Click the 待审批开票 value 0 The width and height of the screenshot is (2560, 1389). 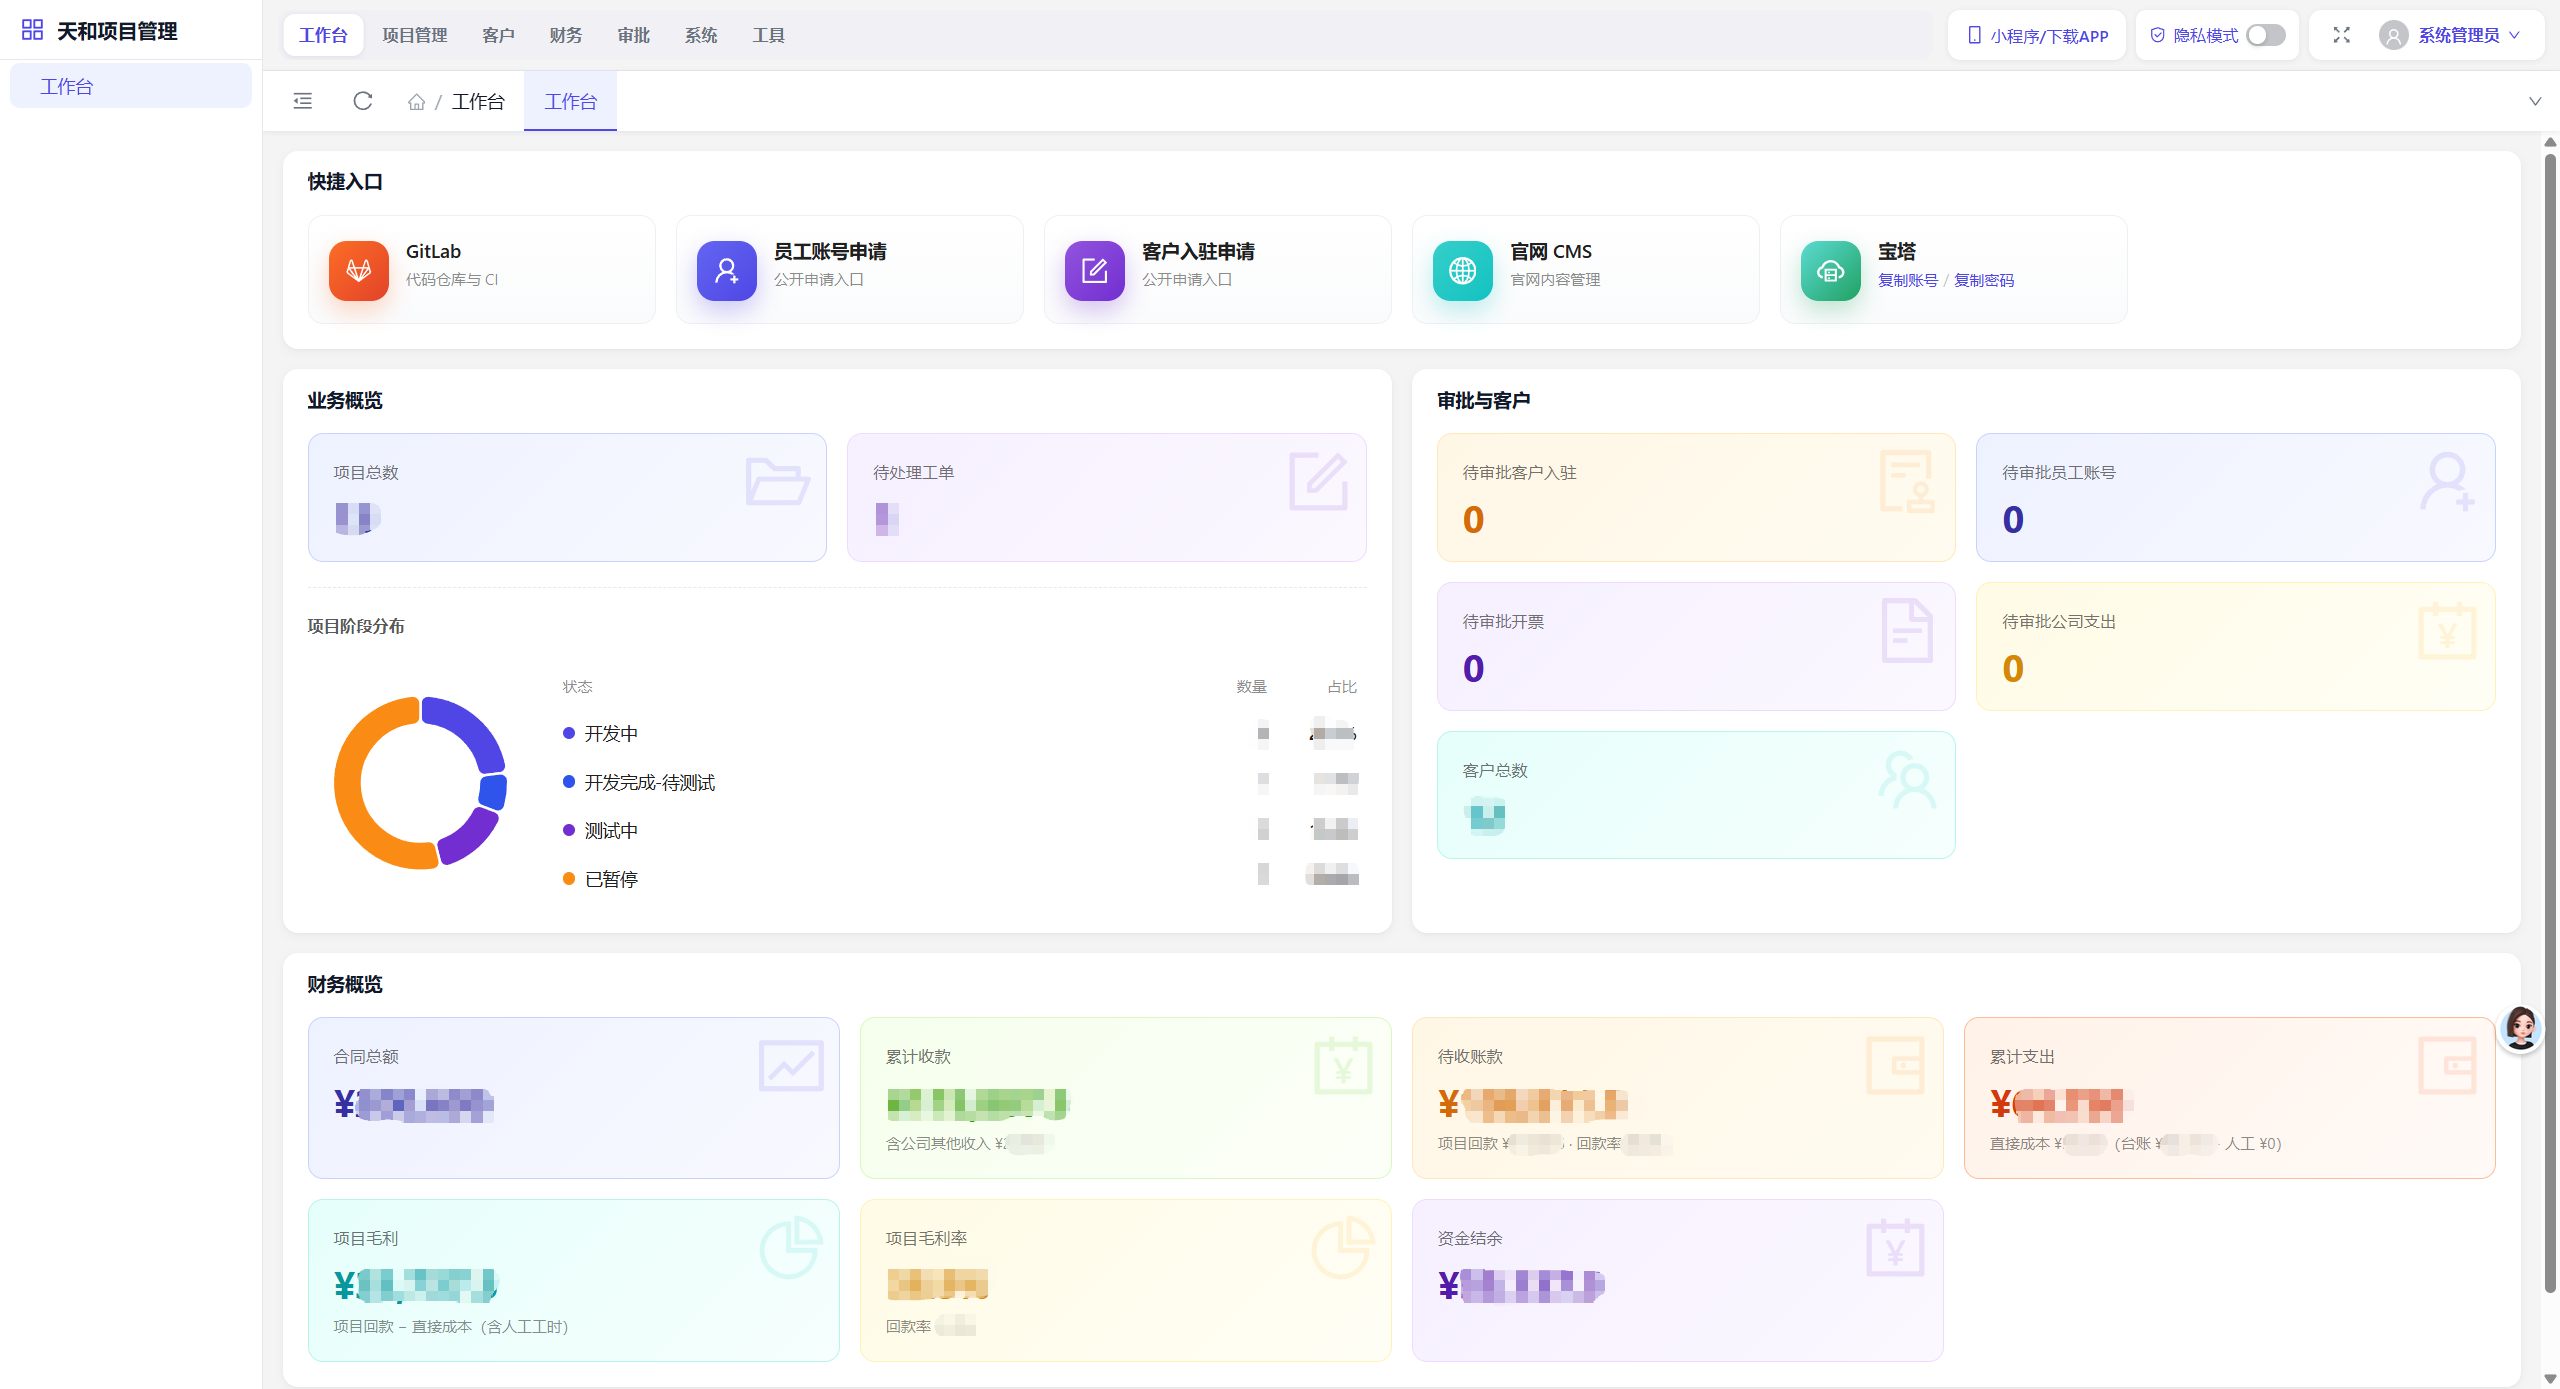1473,668
